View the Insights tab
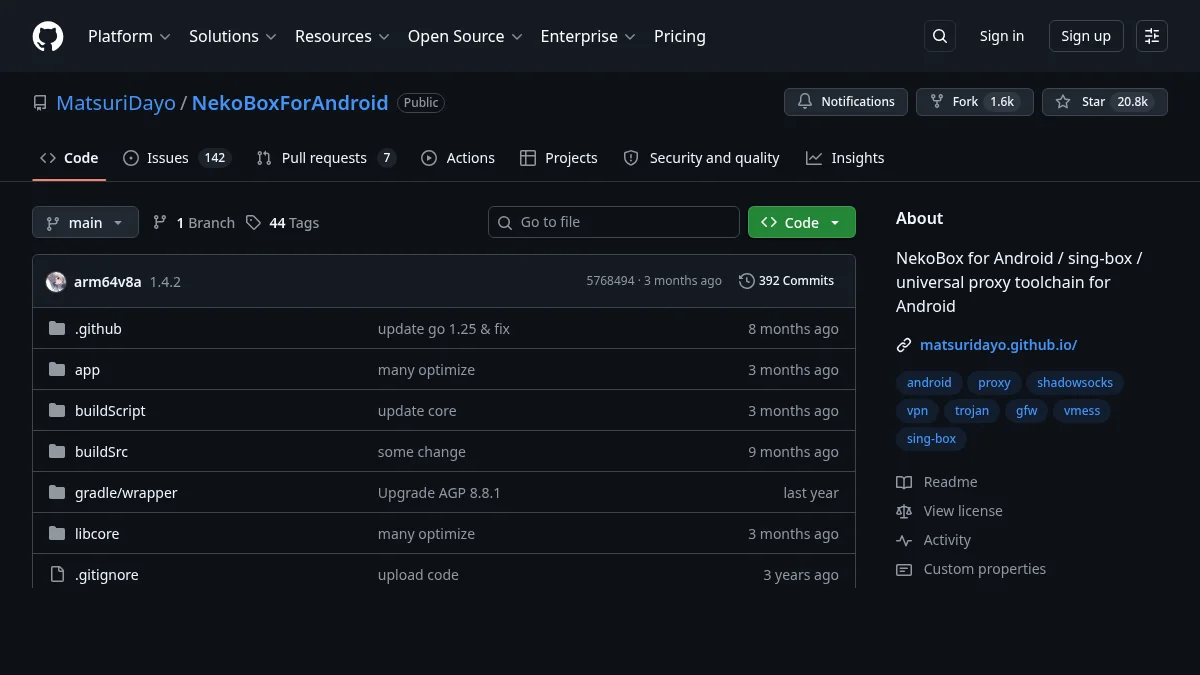The width and height of the screenshot is (1200, 675). [845, 158]
